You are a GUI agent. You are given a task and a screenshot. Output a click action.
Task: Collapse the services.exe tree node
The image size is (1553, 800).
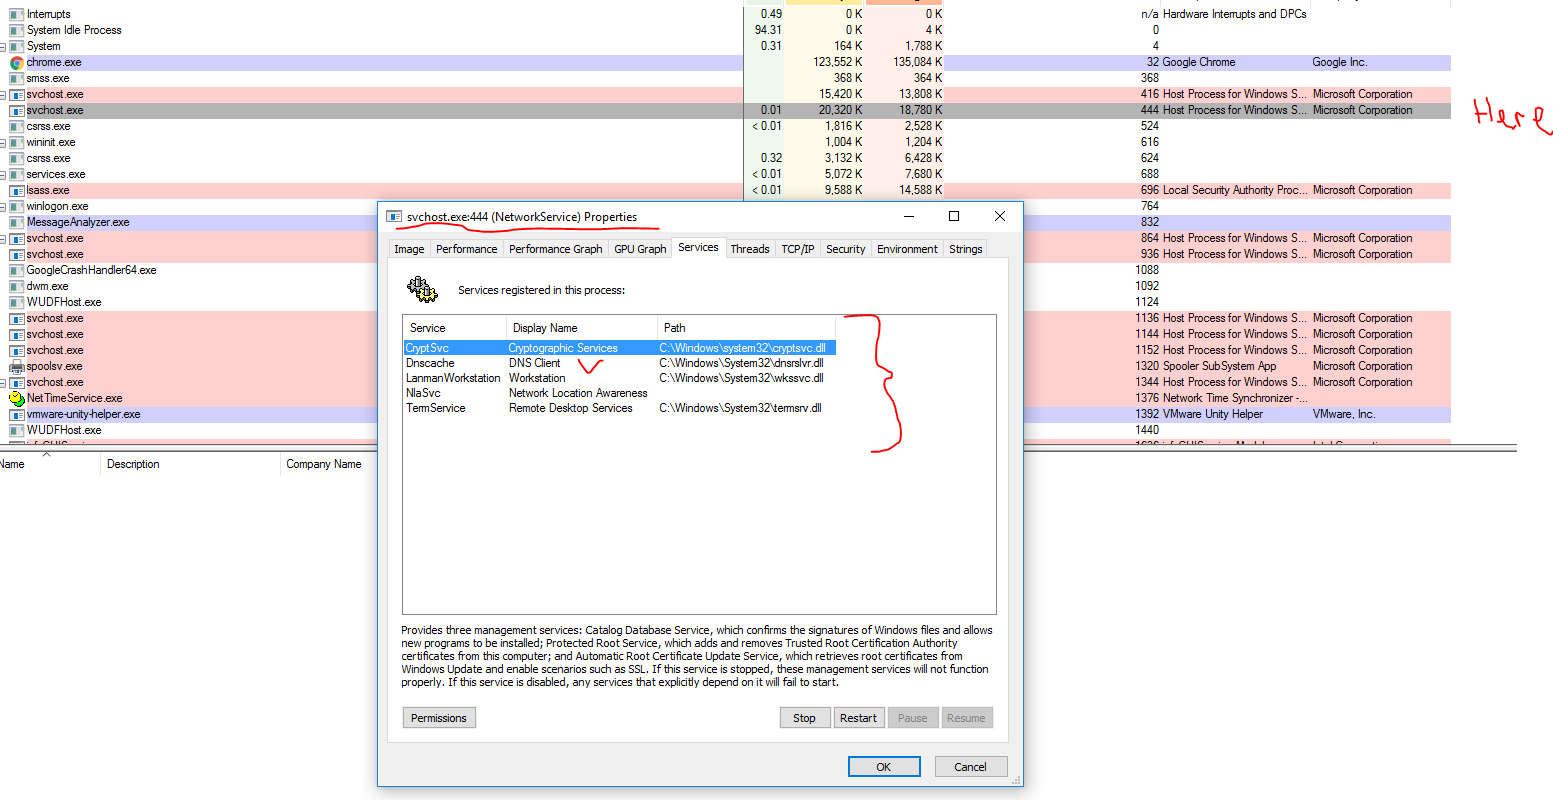[x=3, y=174]
